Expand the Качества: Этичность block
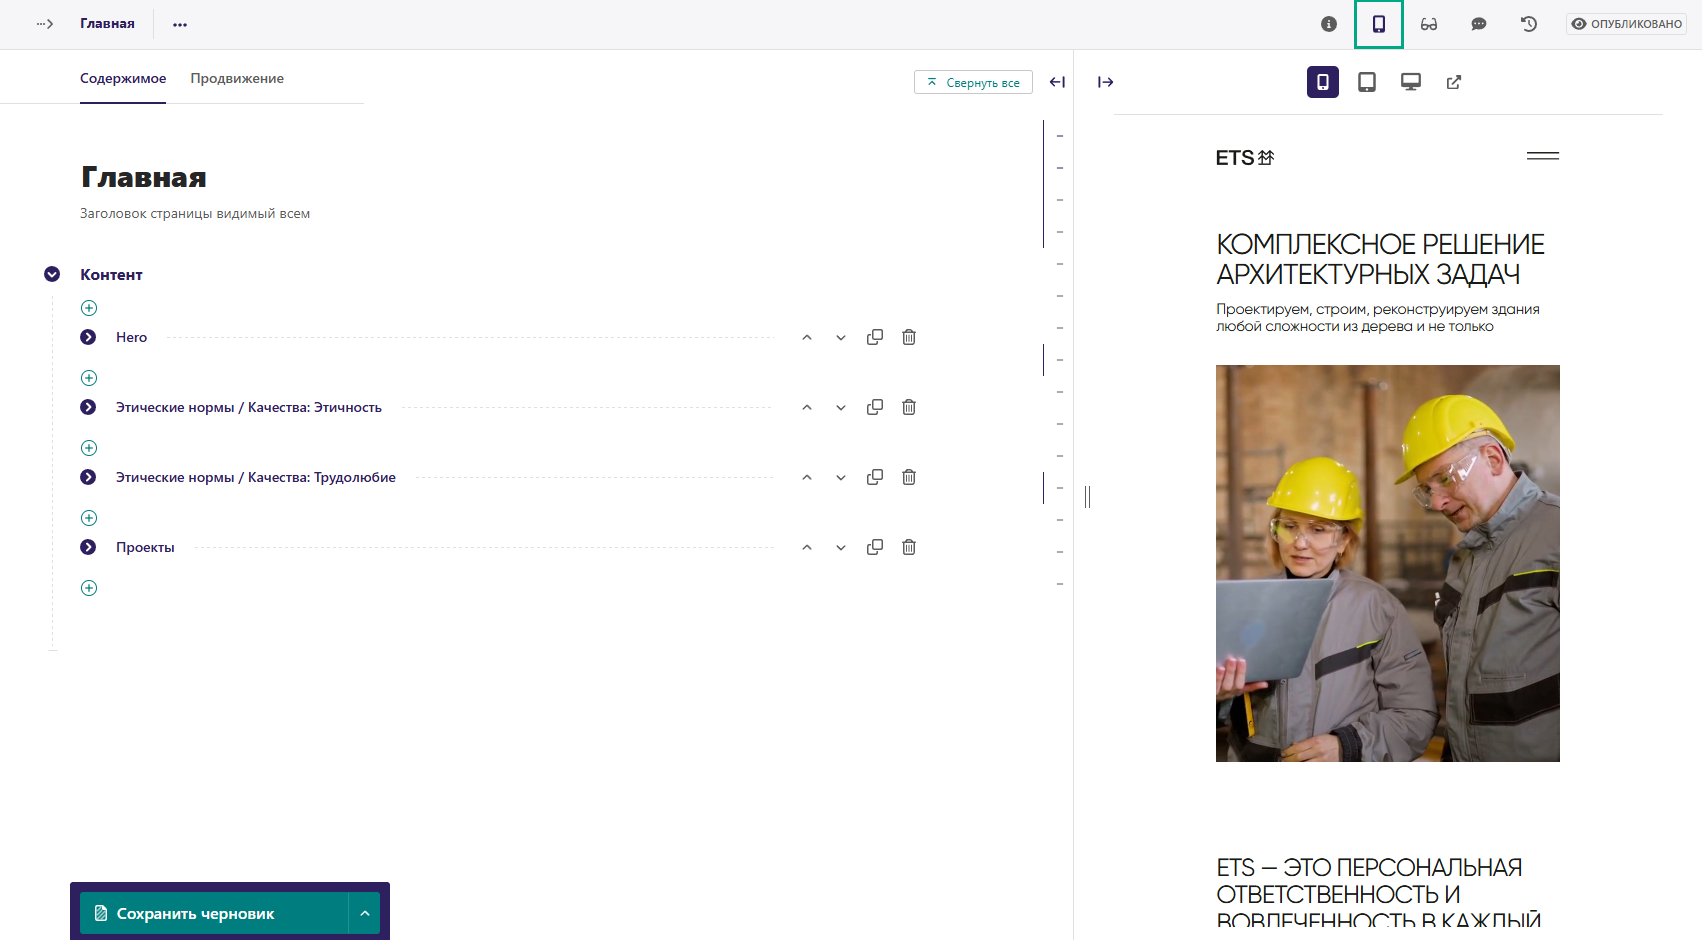This screenshot has height=940, width=1702. [88, 407]
